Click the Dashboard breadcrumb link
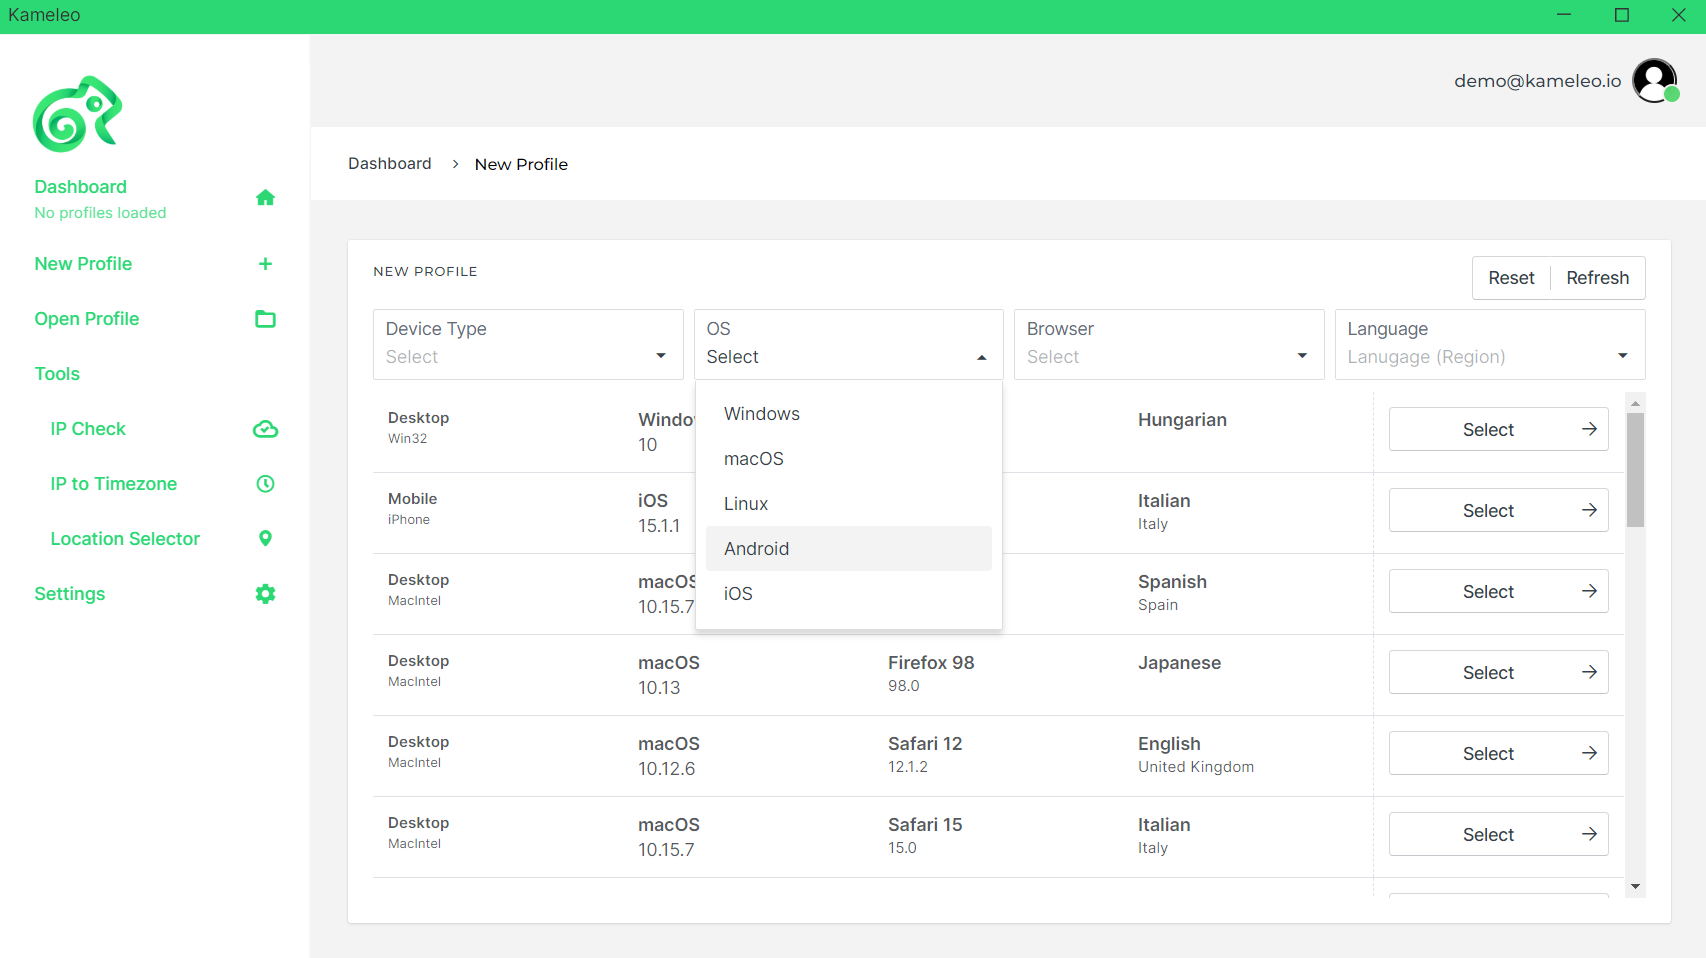The height and width of the screenshot is (958, 1706). 390,164
